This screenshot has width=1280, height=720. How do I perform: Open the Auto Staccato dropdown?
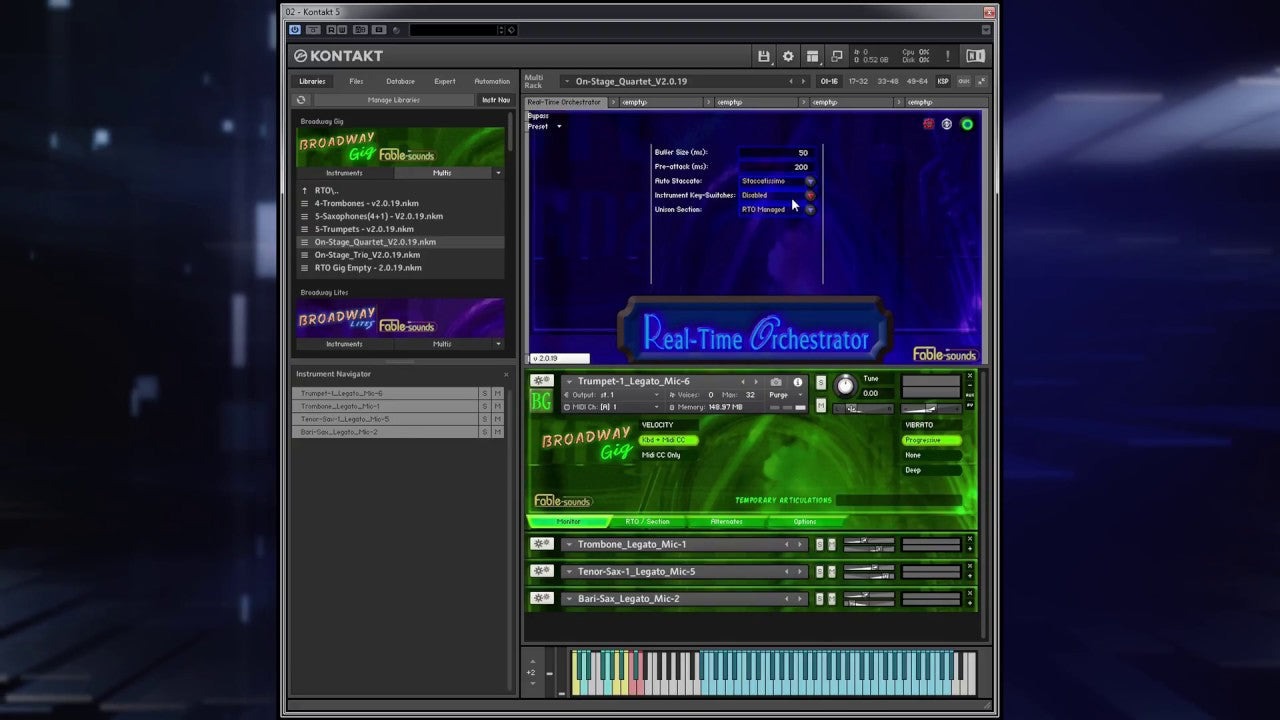(809, 181)
